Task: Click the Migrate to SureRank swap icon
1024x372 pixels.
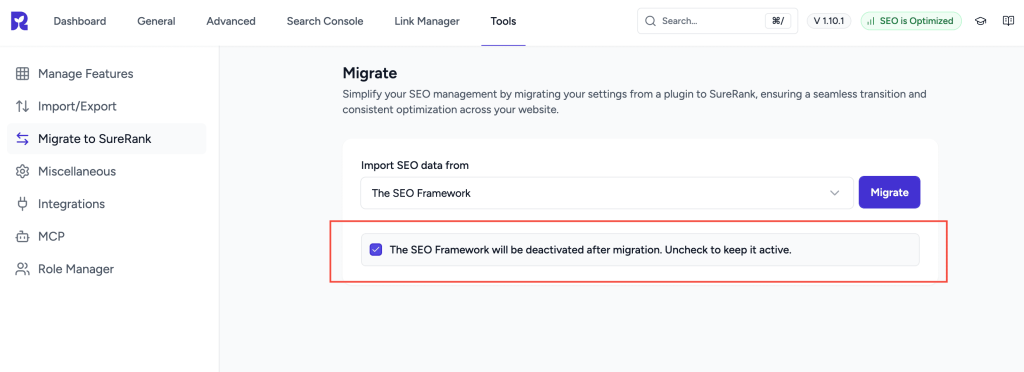Action: pos(22,139)
